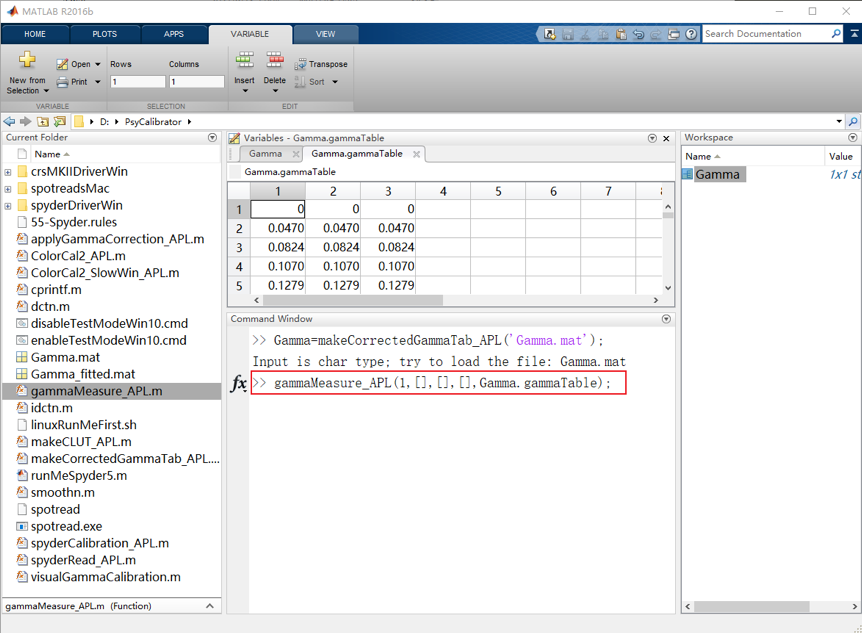Click in the Command Window prompt line
The width and height of the screenshot is (862, 633).
438,383
